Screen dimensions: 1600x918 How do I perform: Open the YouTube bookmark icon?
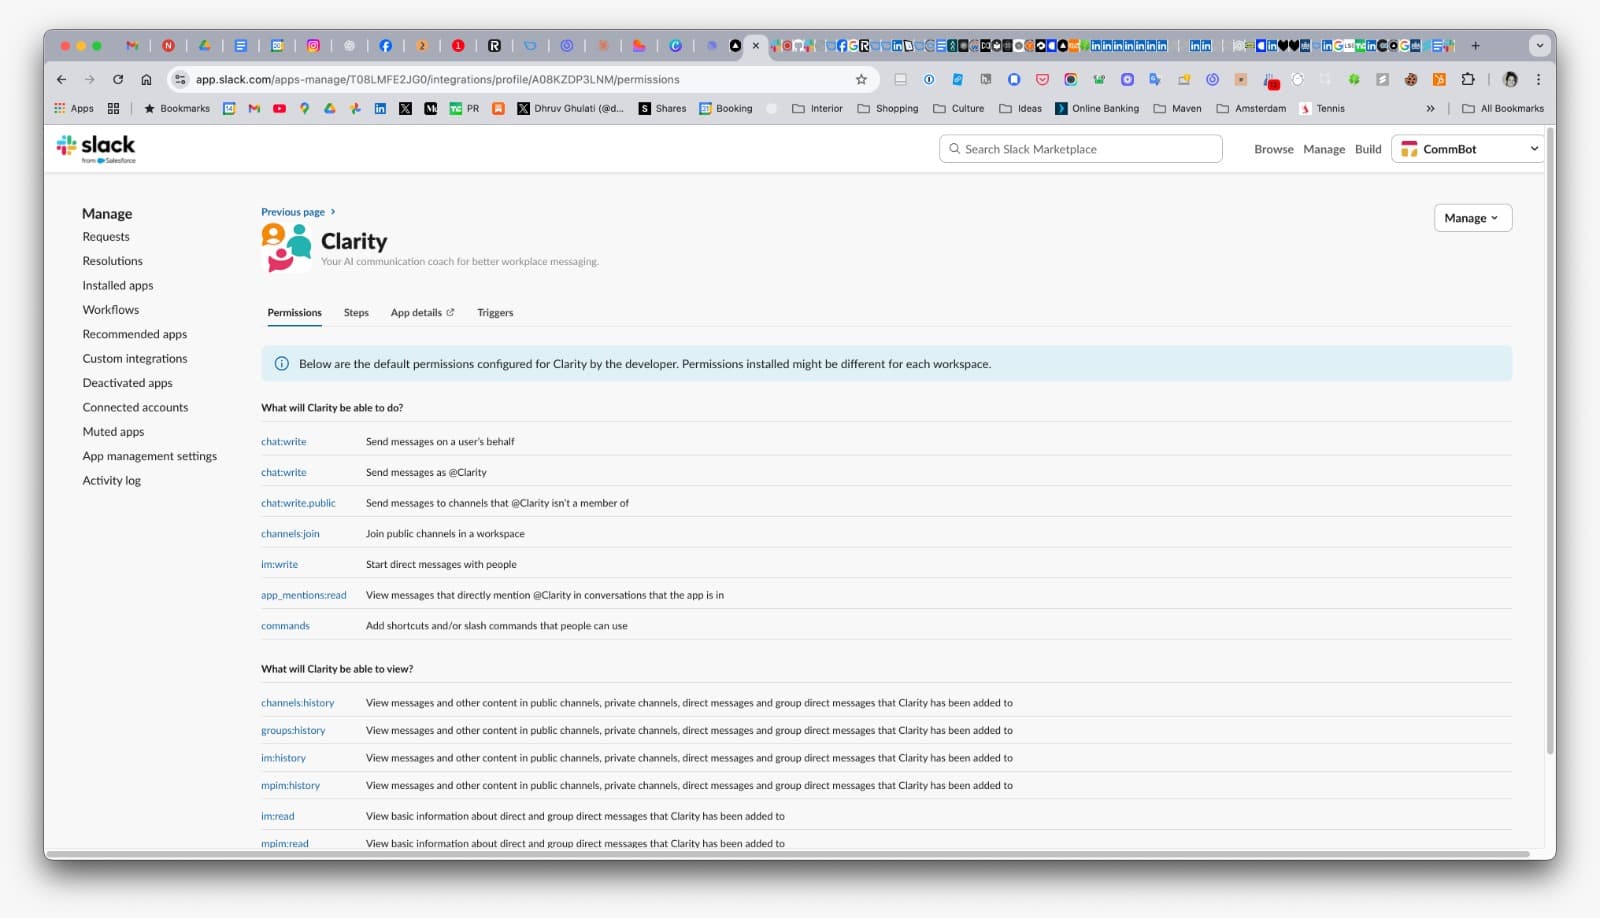point(279,108)
